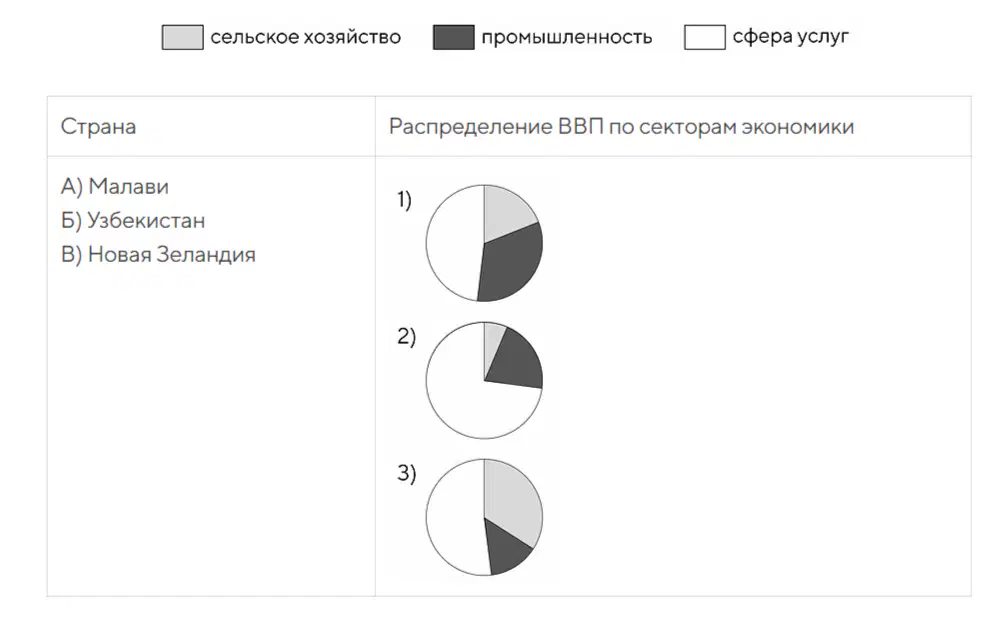Click pie chart number 1
The width and height of the screenshot is (992, 623).
(484, 243)
